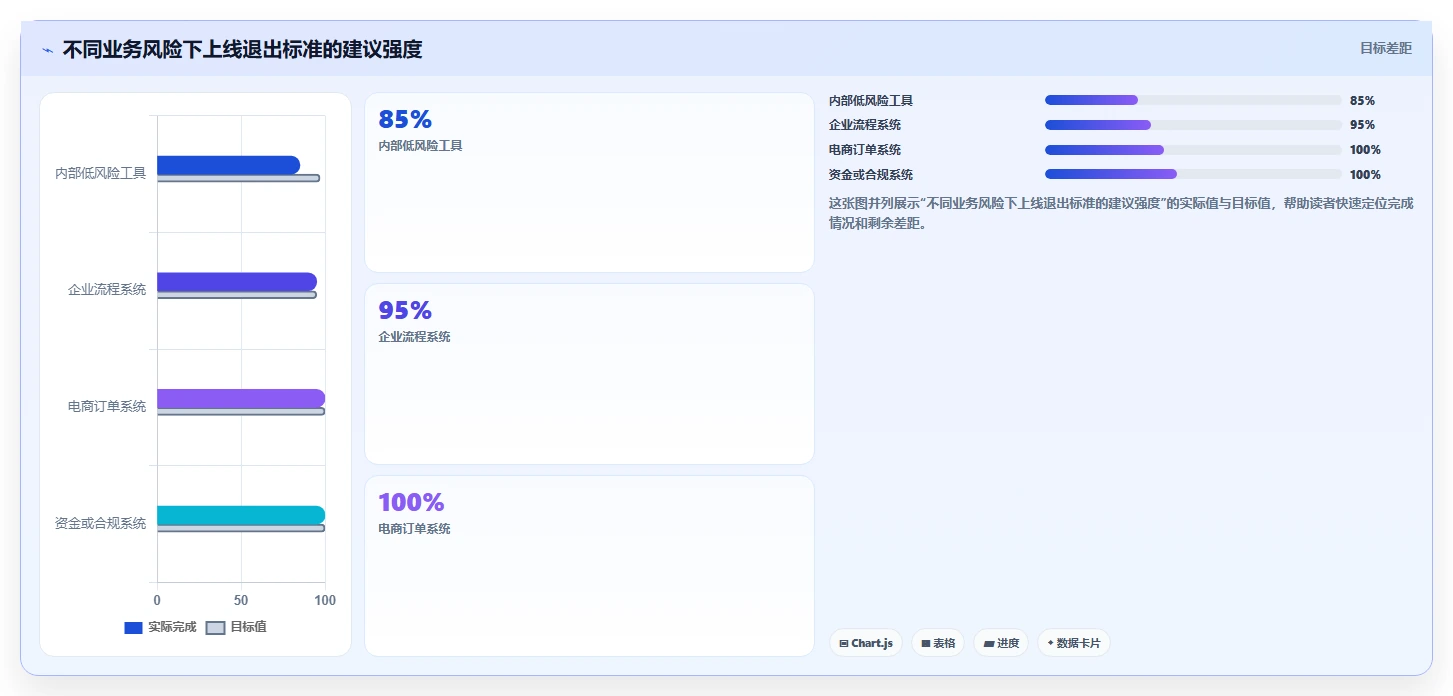Click the 内部低风险工具 label in progress list
This screenshot has height=696, width=1453.
pos(871,101)
